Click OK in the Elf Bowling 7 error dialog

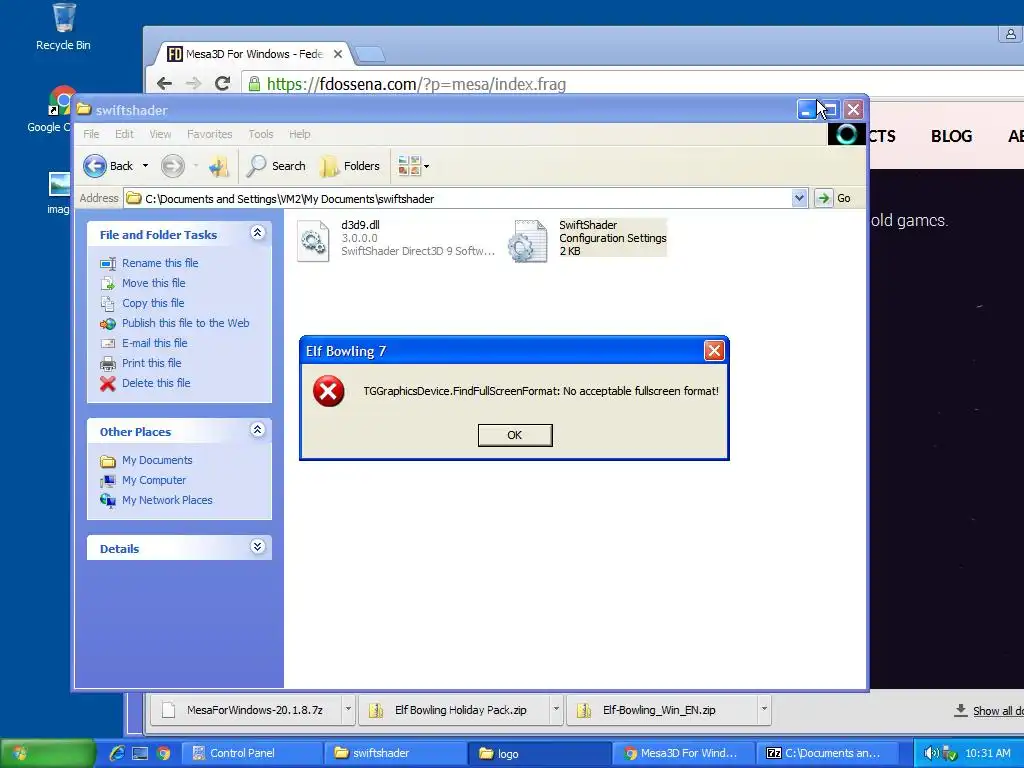pyautogui.click(x=515, y=435)
